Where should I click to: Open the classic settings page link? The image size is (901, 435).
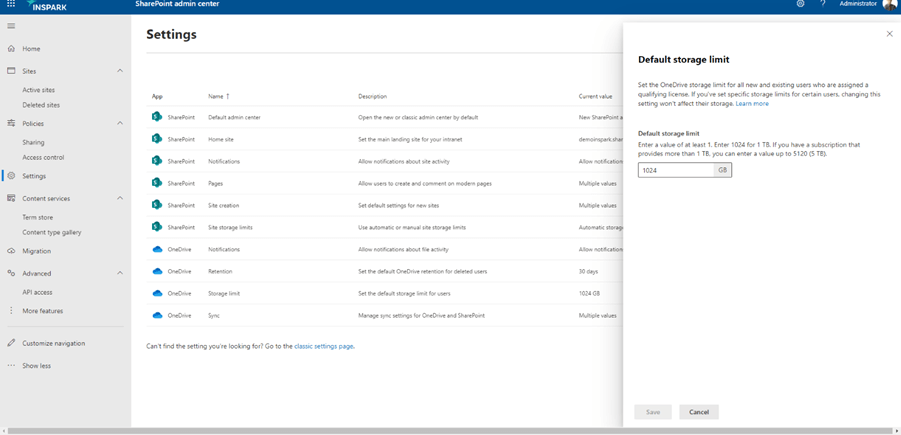[x=324, y=347]
